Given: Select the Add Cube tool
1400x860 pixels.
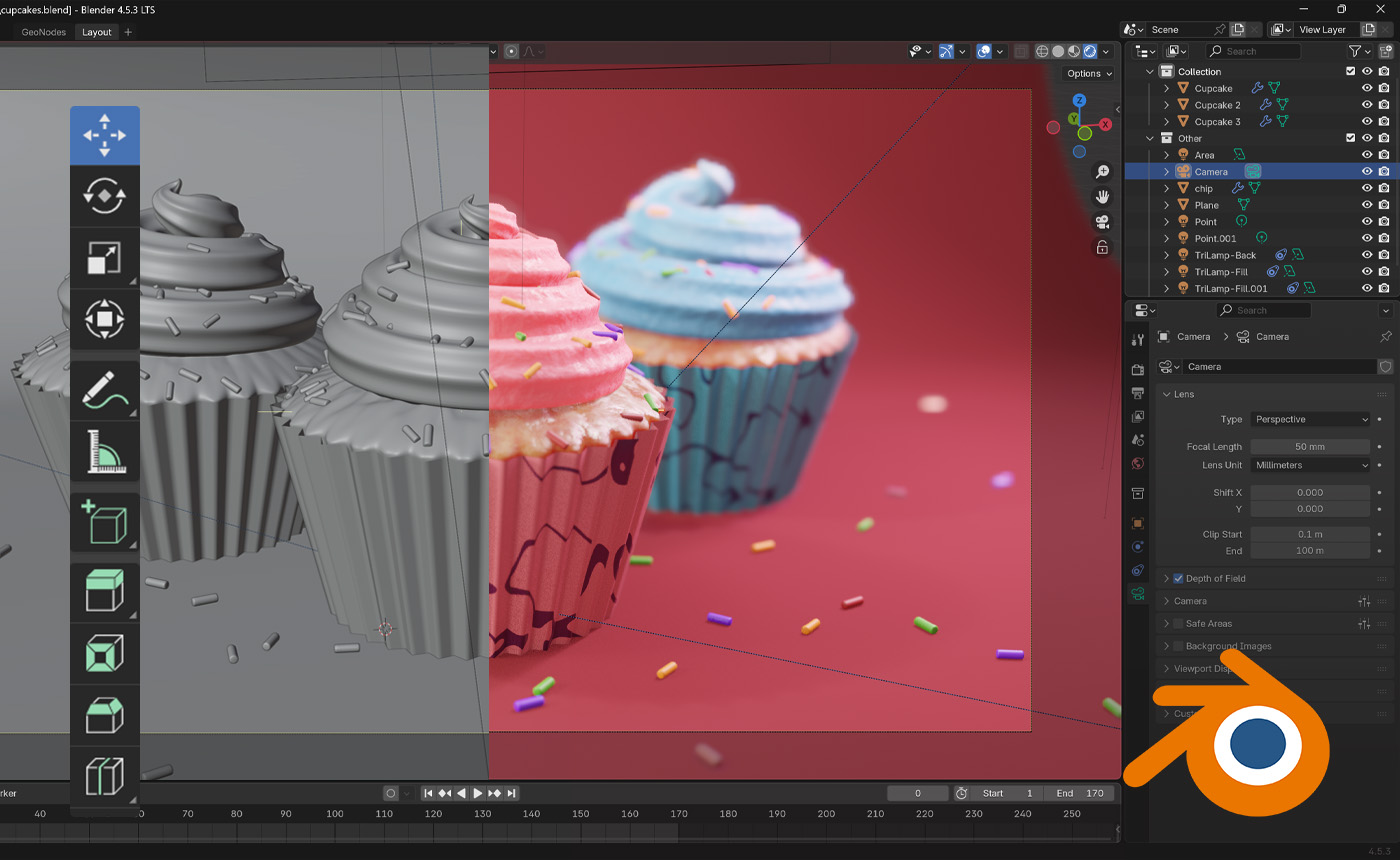Looking at the screenshot, I should pos(104,521).
